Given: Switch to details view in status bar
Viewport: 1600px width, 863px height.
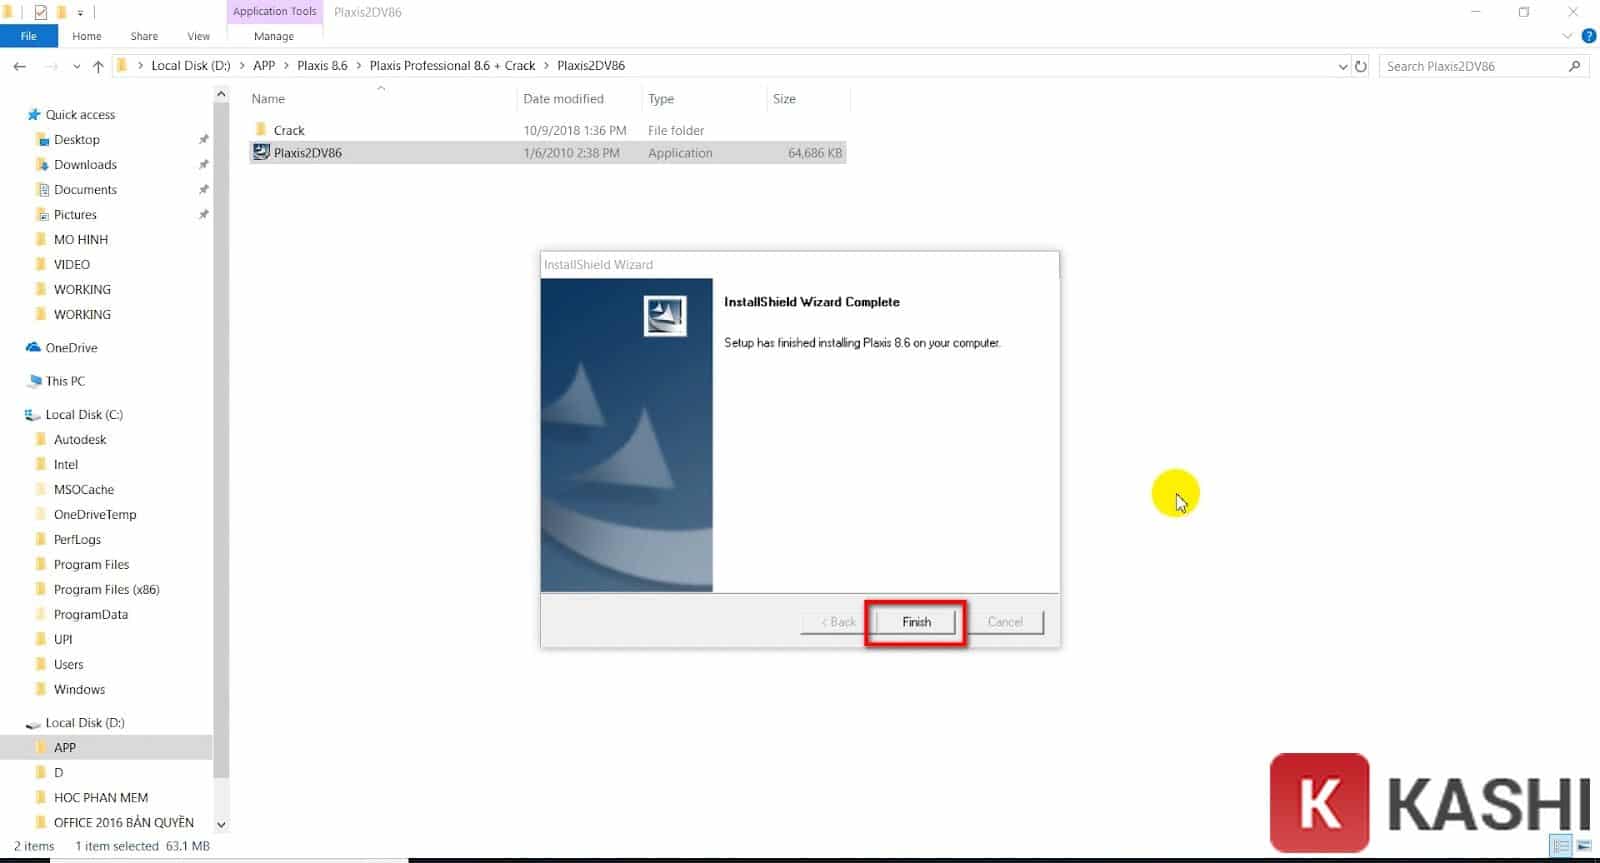Looking at the screenshot, I should 1561,846.
